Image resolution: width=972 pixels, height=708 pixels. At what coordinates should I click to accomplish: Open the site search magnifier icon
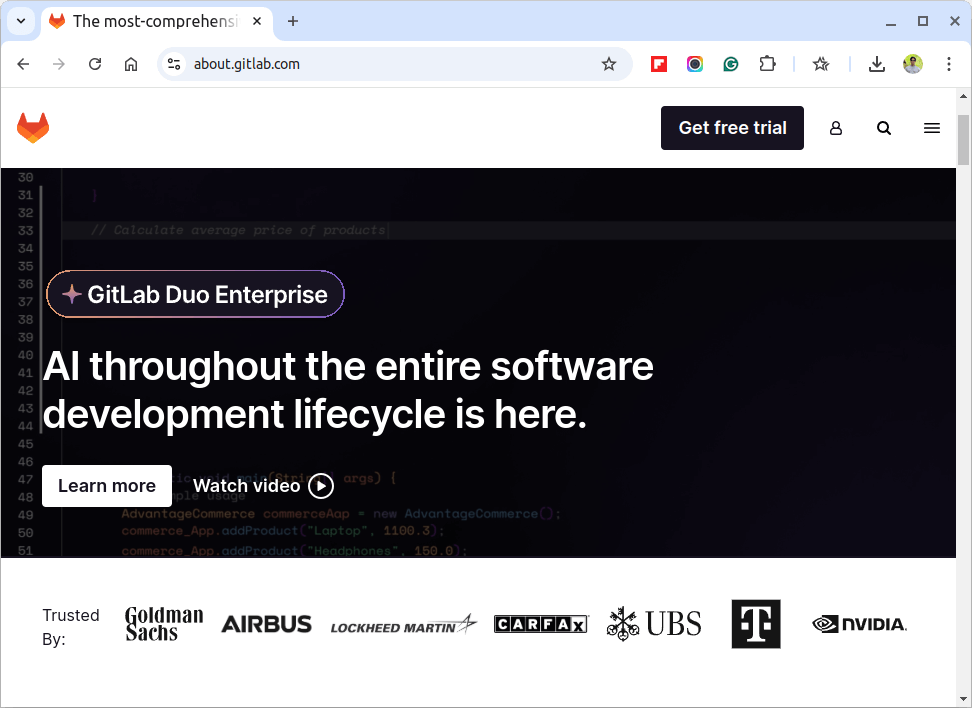(884, 128)
